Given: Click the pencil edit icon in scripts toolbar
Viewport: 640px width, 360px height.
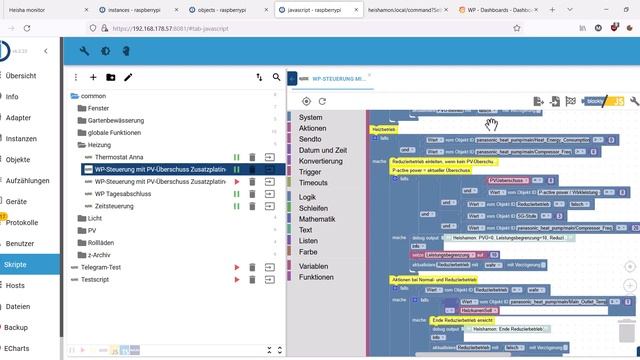Looking at the screenshot, I should 128,77.
